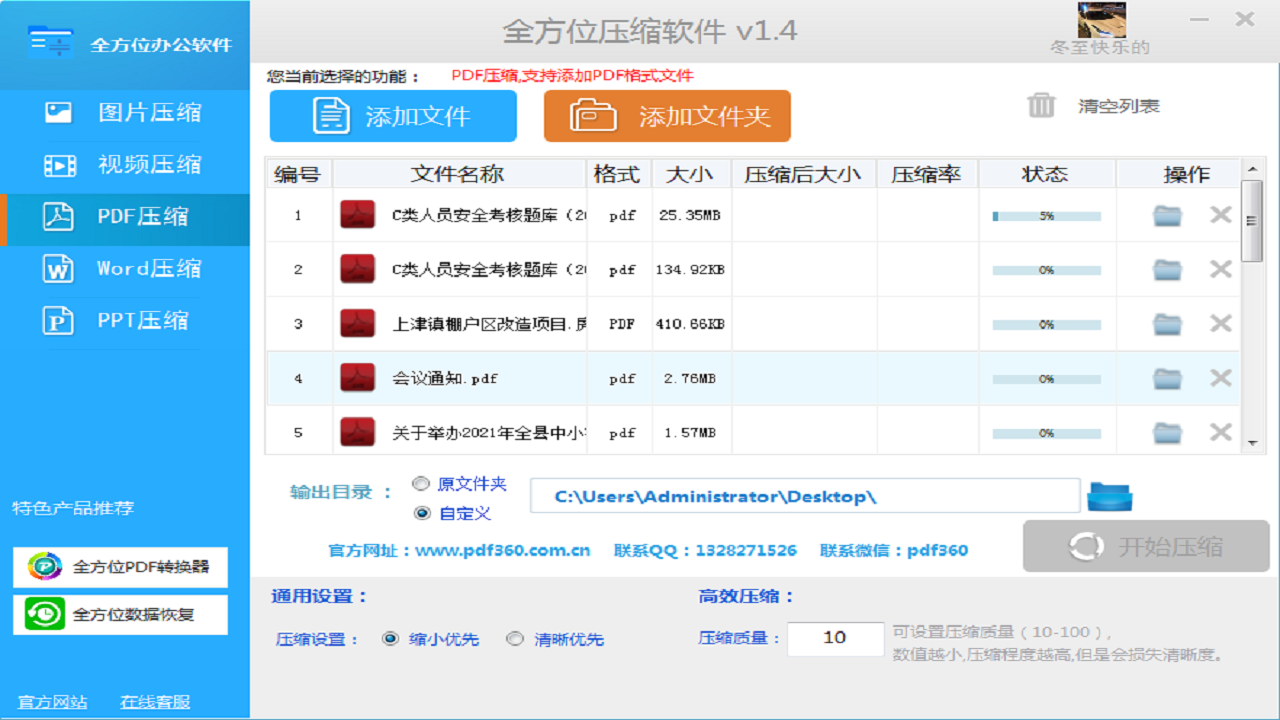The width and height of the screenshot is (1280, 720).
Task: Click 添加文件 to add files
Action: coord(393,116)
